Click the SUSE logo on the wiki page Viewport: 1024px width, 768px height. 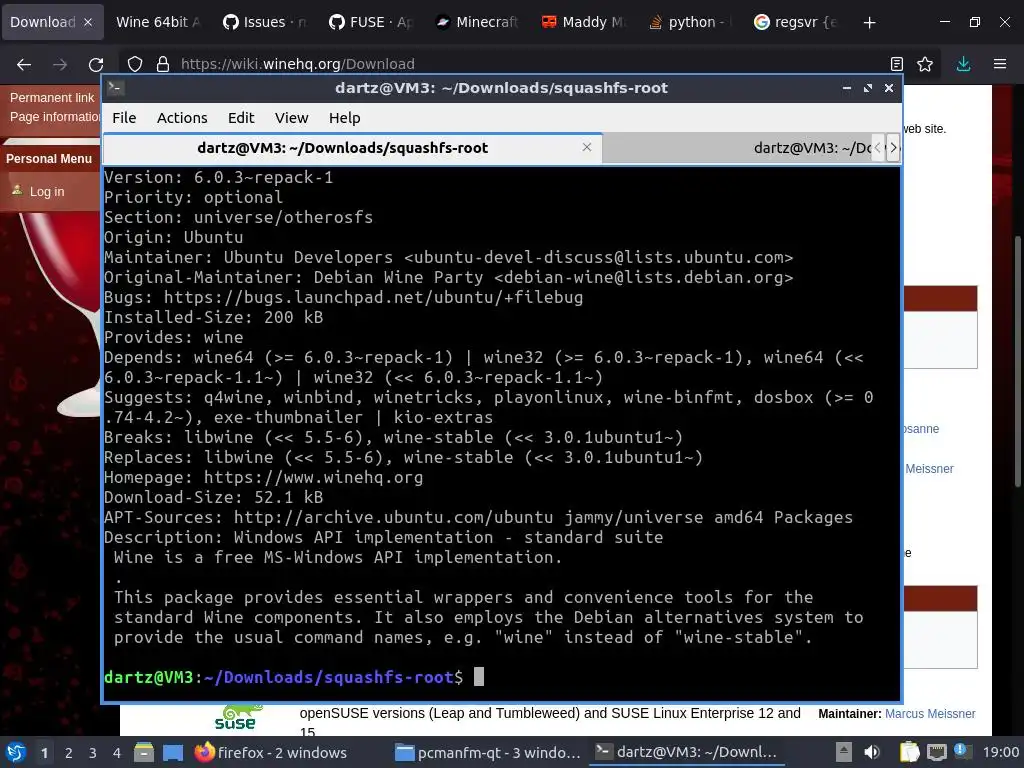click(x=238, y=718)
